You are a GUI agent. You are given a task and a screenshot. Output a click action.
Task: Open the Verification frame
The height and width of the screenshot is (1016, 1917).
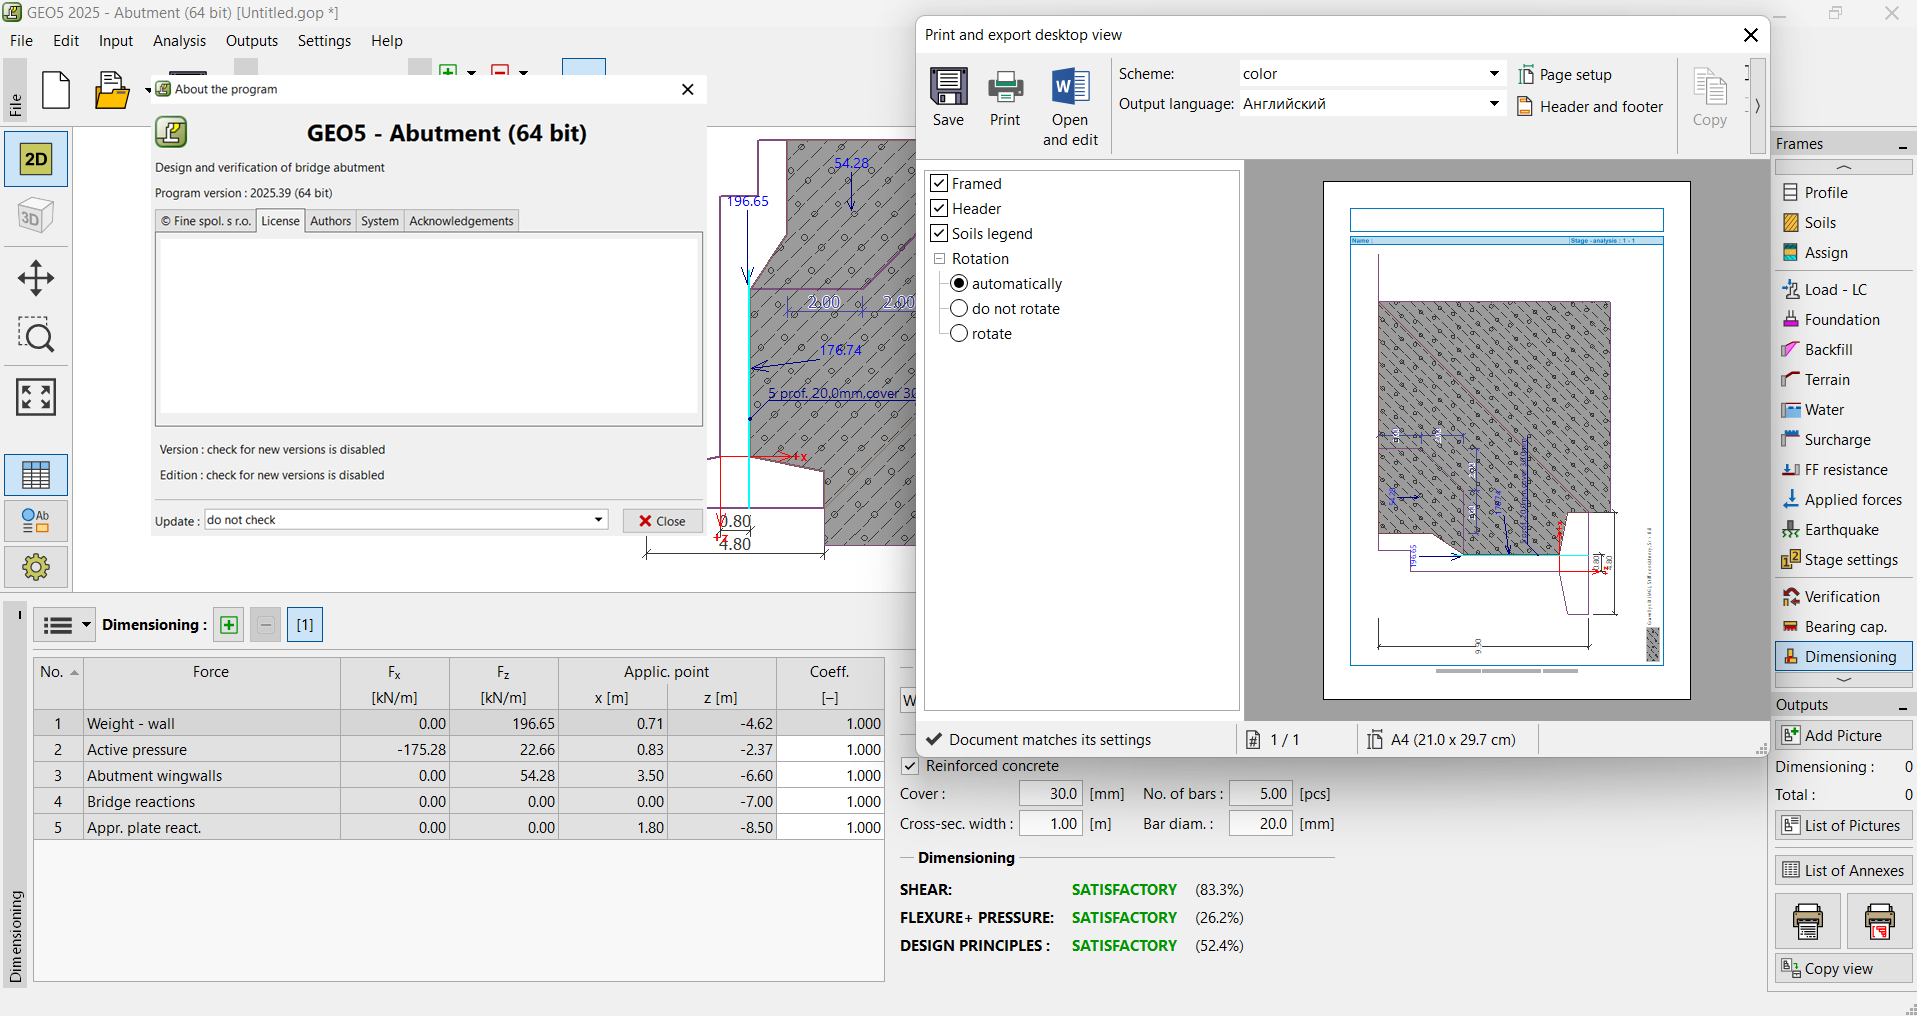[1843, 596]
